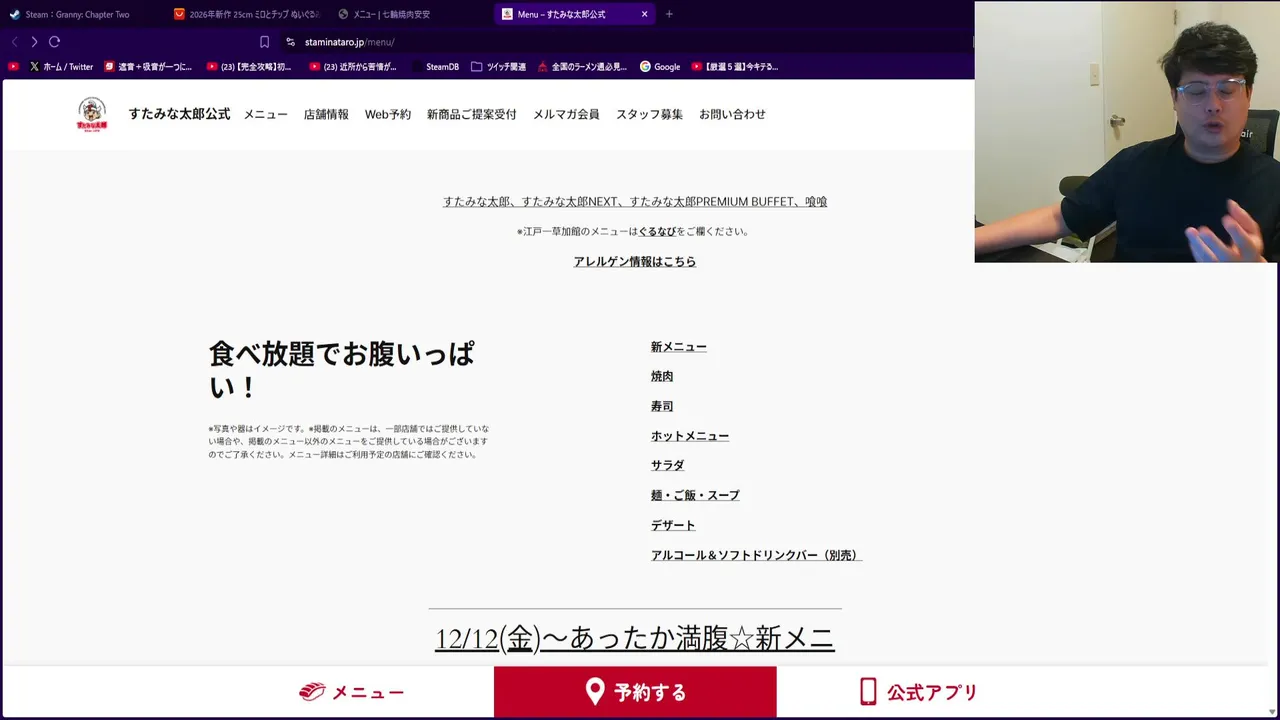The width and height of the screenshot is (1280, 720).
Task: Click the bottom bar メニュー button
Action: [x=352, y=692]
